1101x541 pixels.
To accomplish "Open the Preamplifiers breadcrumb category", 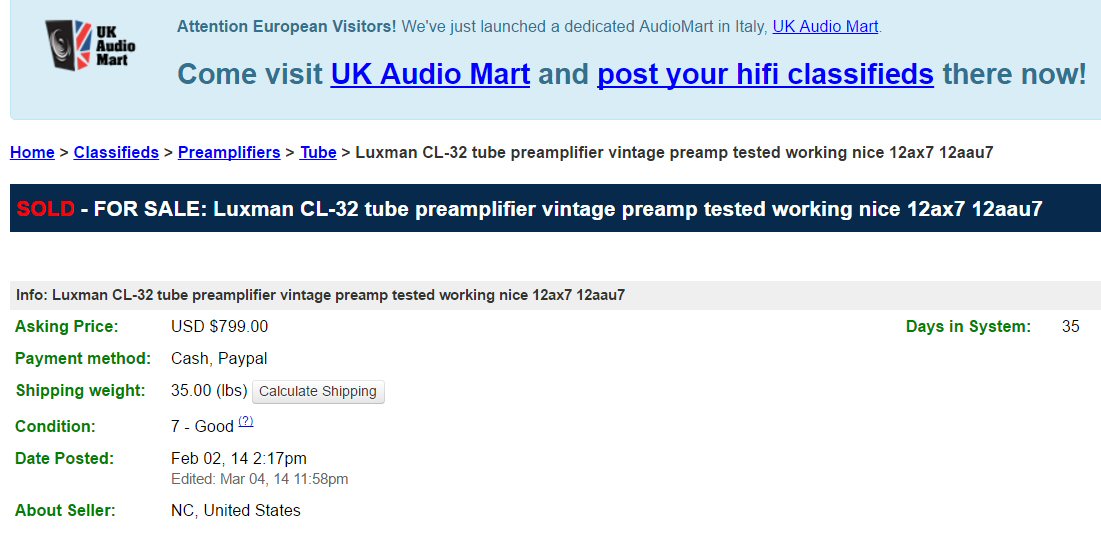I will coord(229,153).
